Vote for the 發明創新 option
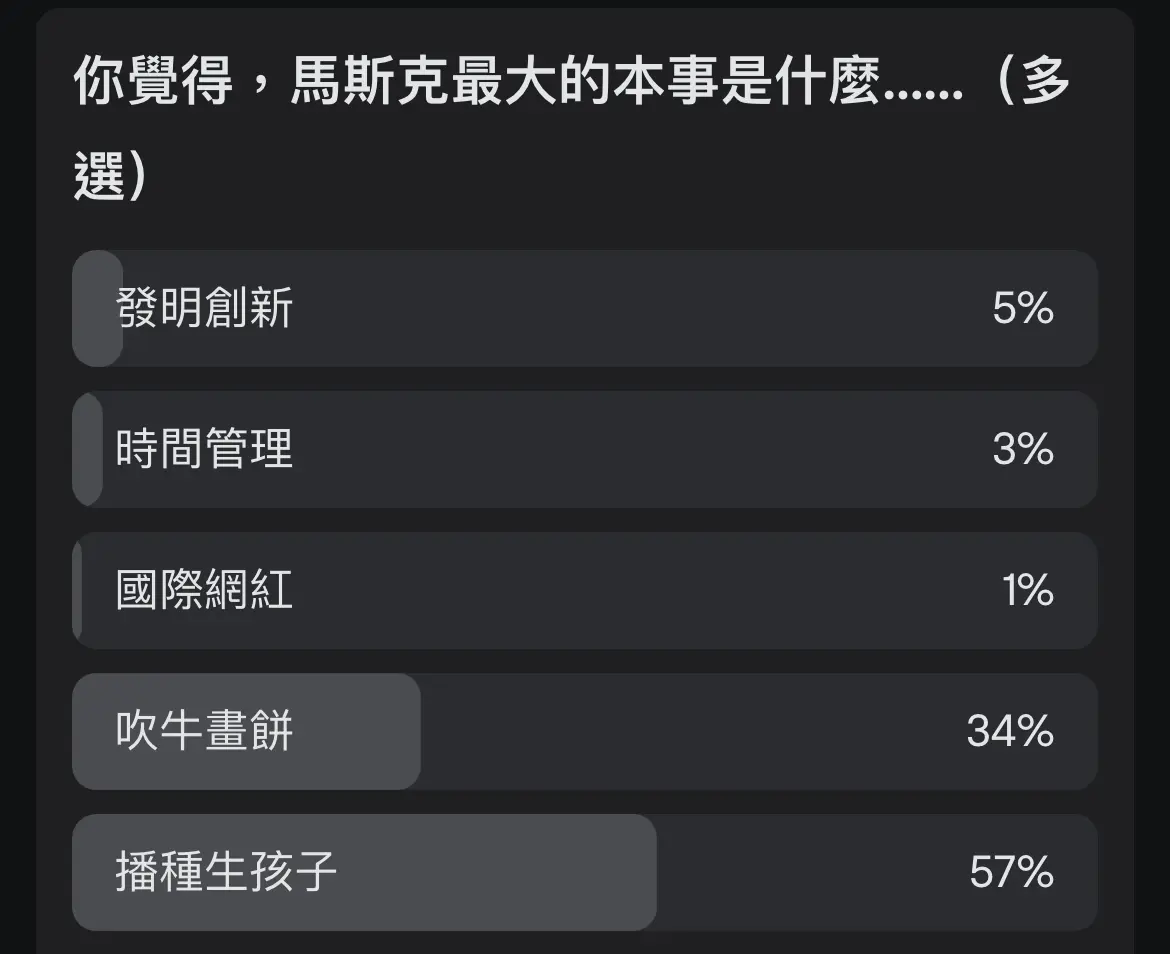The image size is (1170, 954). (x=585, y=309)
